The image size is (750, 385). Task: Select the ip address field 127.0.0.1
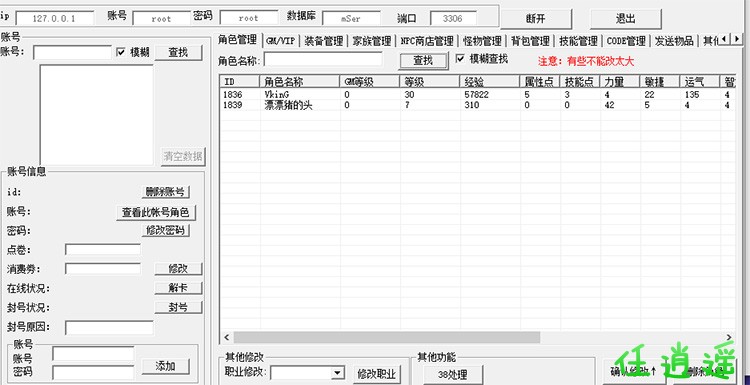(x=55, y=19)
